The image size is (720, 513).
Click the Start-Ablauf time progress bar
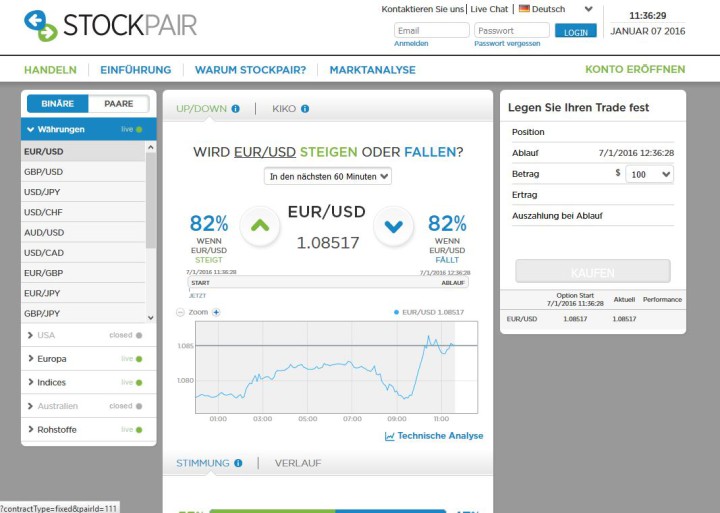(328, 282)
